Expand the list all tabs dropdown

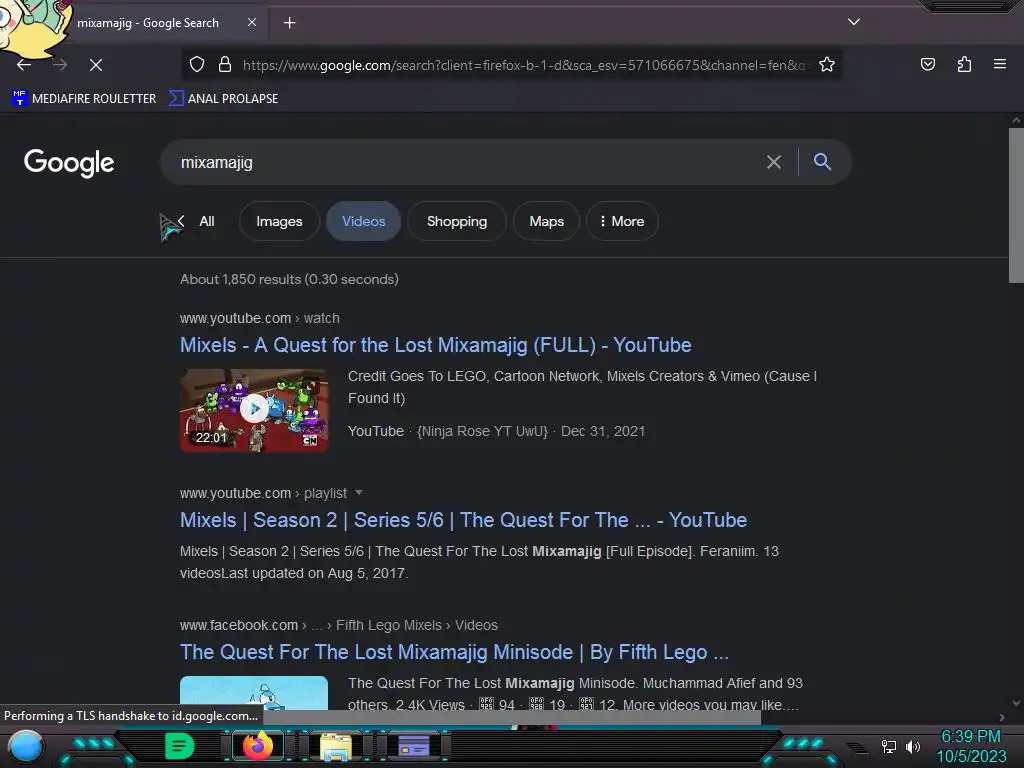[854, 22]
